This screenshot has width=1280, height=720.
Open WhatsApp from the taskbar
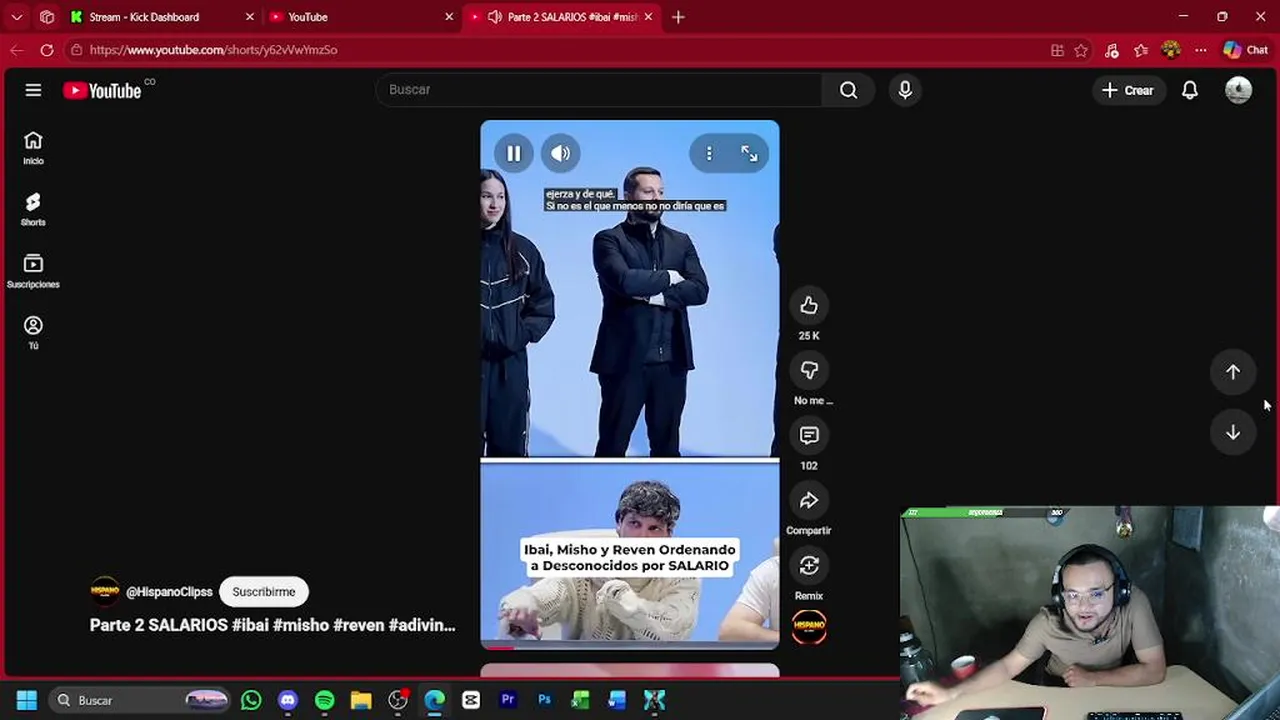(x=251, y=700)
